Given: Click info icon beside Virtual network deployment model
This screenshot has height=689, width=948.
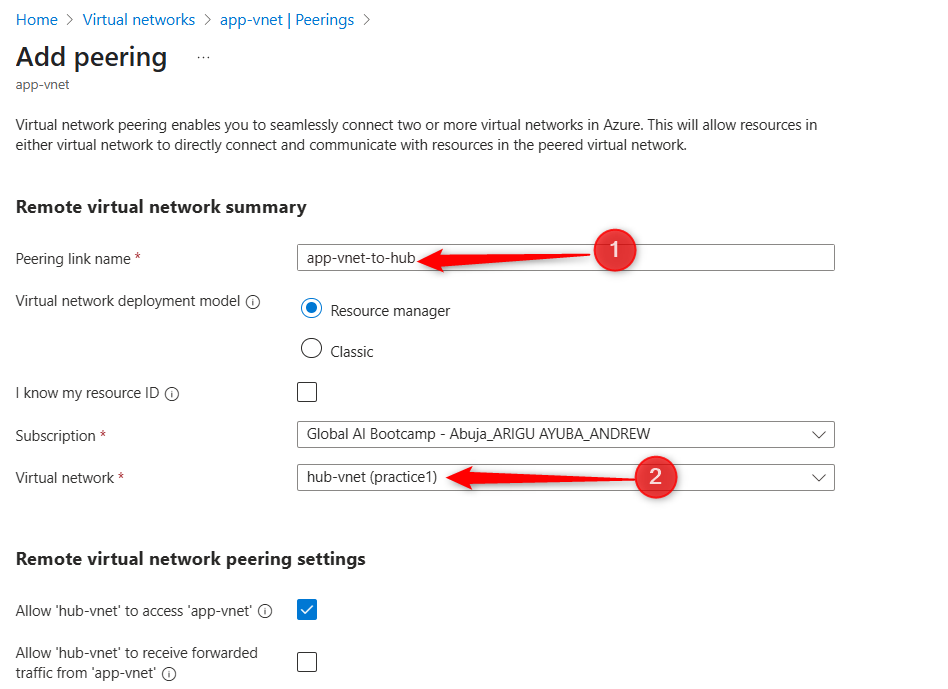Looking at the screenshot, I should tap(253, 302).
